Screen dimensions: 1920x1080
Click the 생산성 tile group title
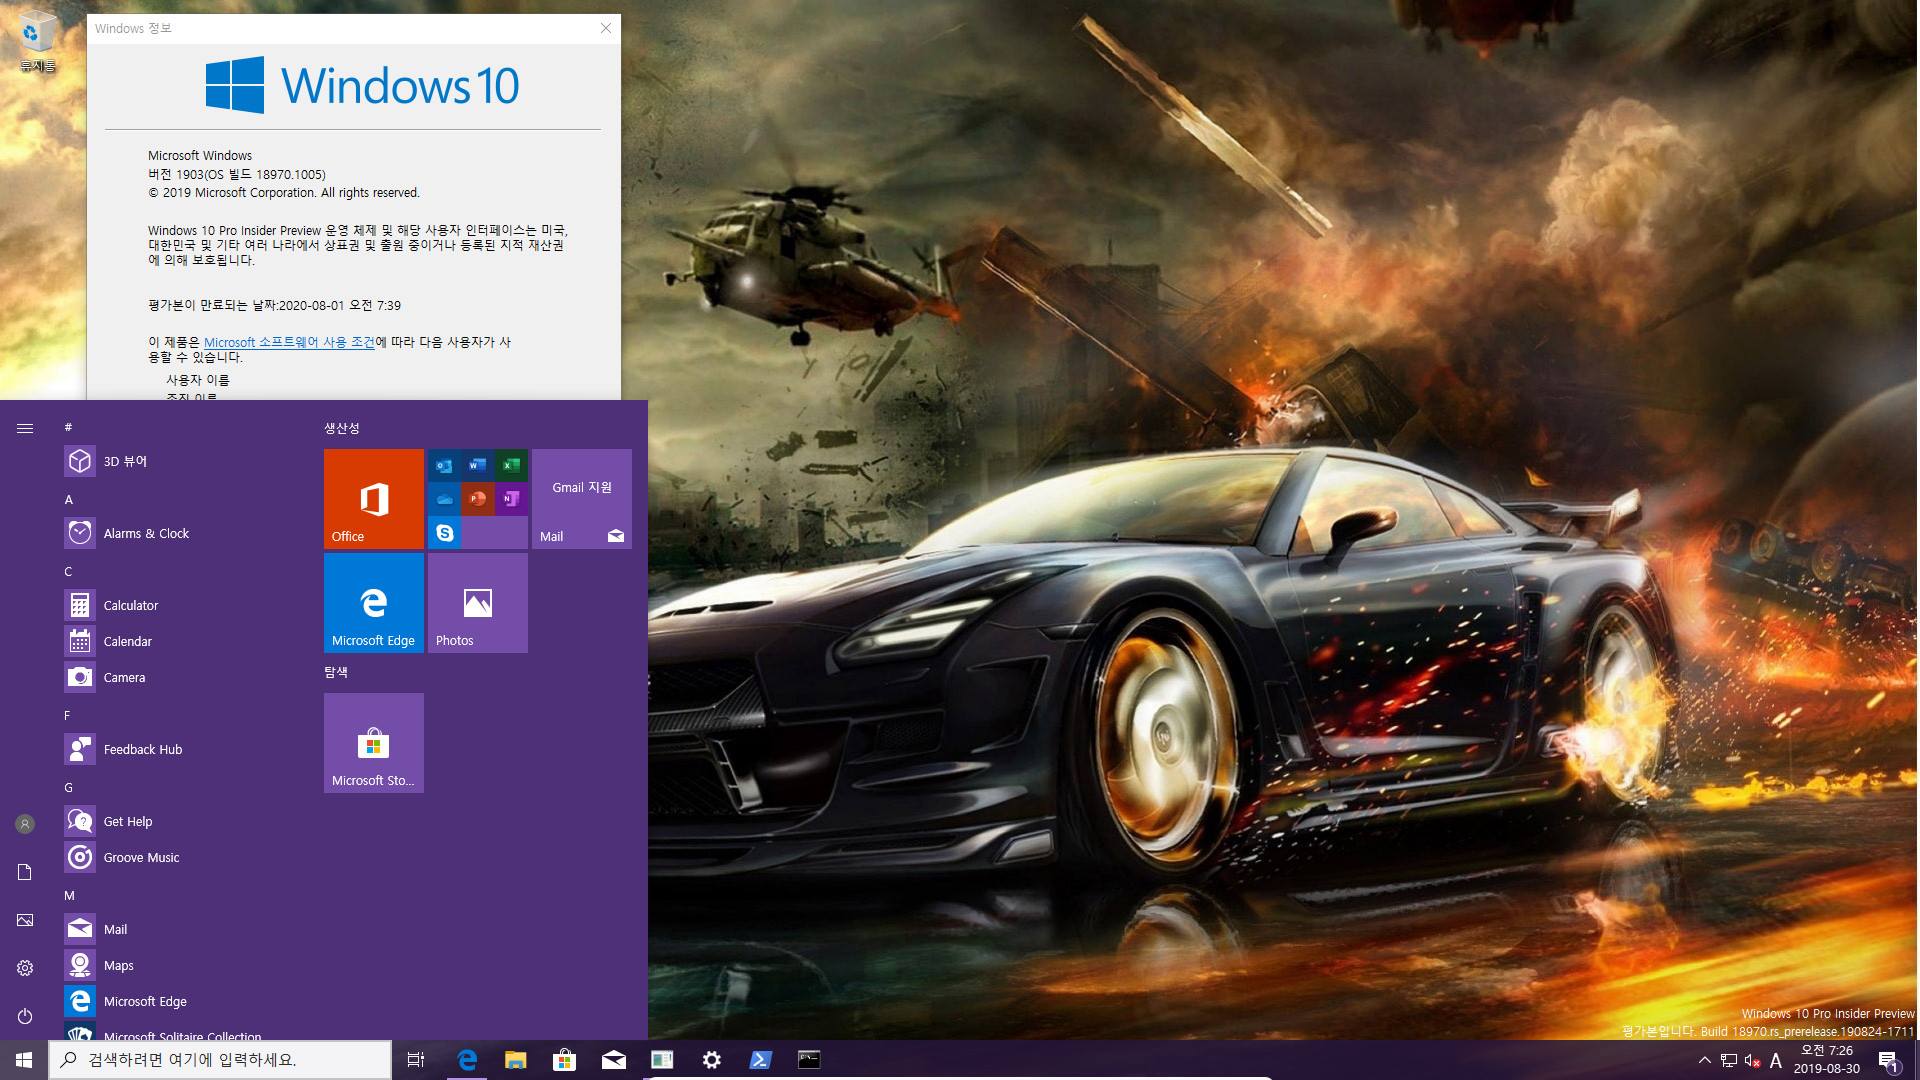tap(342, 428)
